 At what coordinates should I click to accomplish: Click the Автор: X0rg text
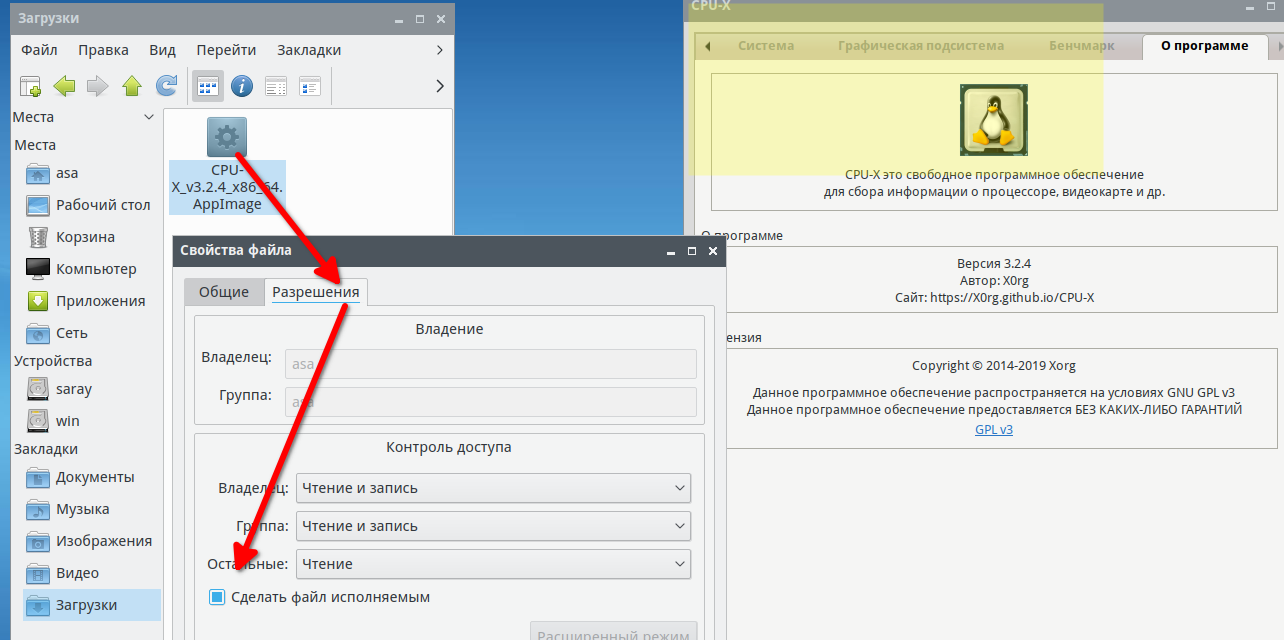click(x=994, y=281)
